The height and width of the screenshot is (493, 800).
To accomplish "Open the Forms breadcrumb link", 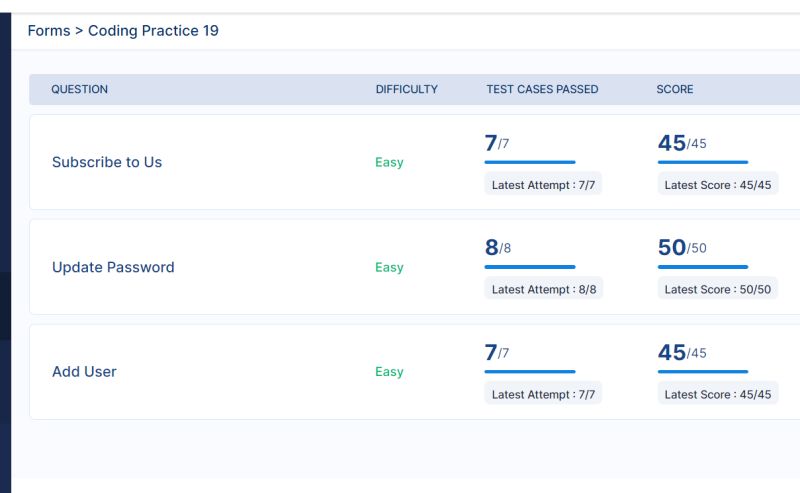I will tap(49, 31).
